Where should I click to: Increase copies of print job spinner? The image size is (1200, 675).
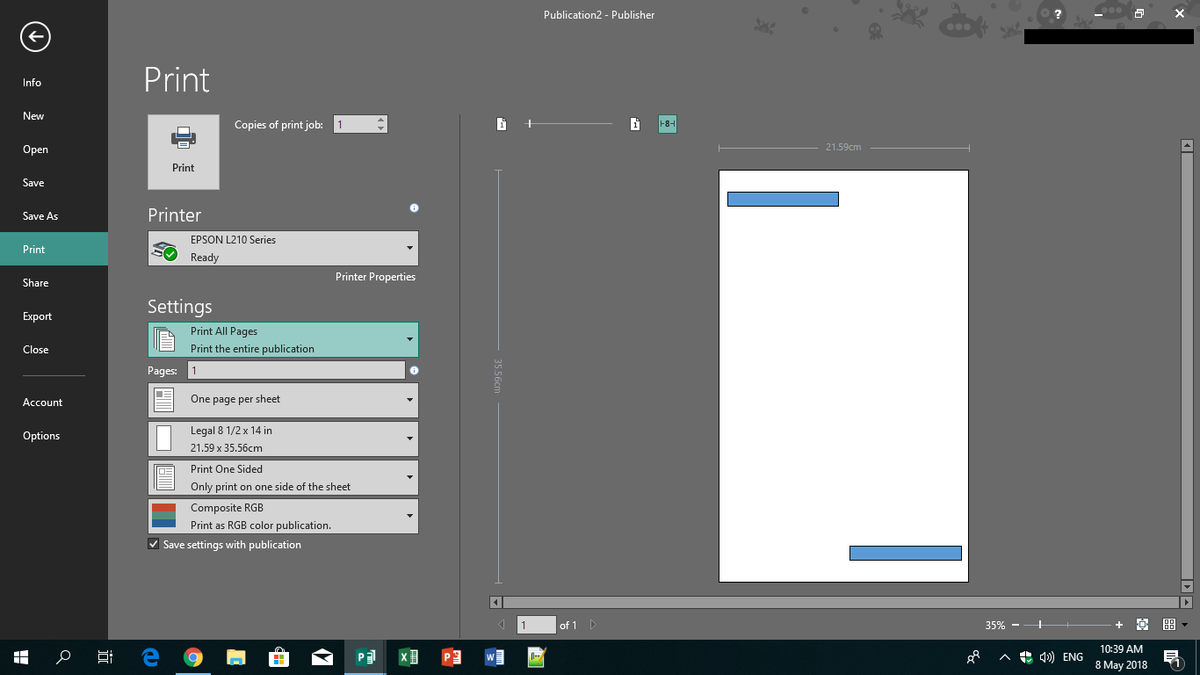coord(380,120)
